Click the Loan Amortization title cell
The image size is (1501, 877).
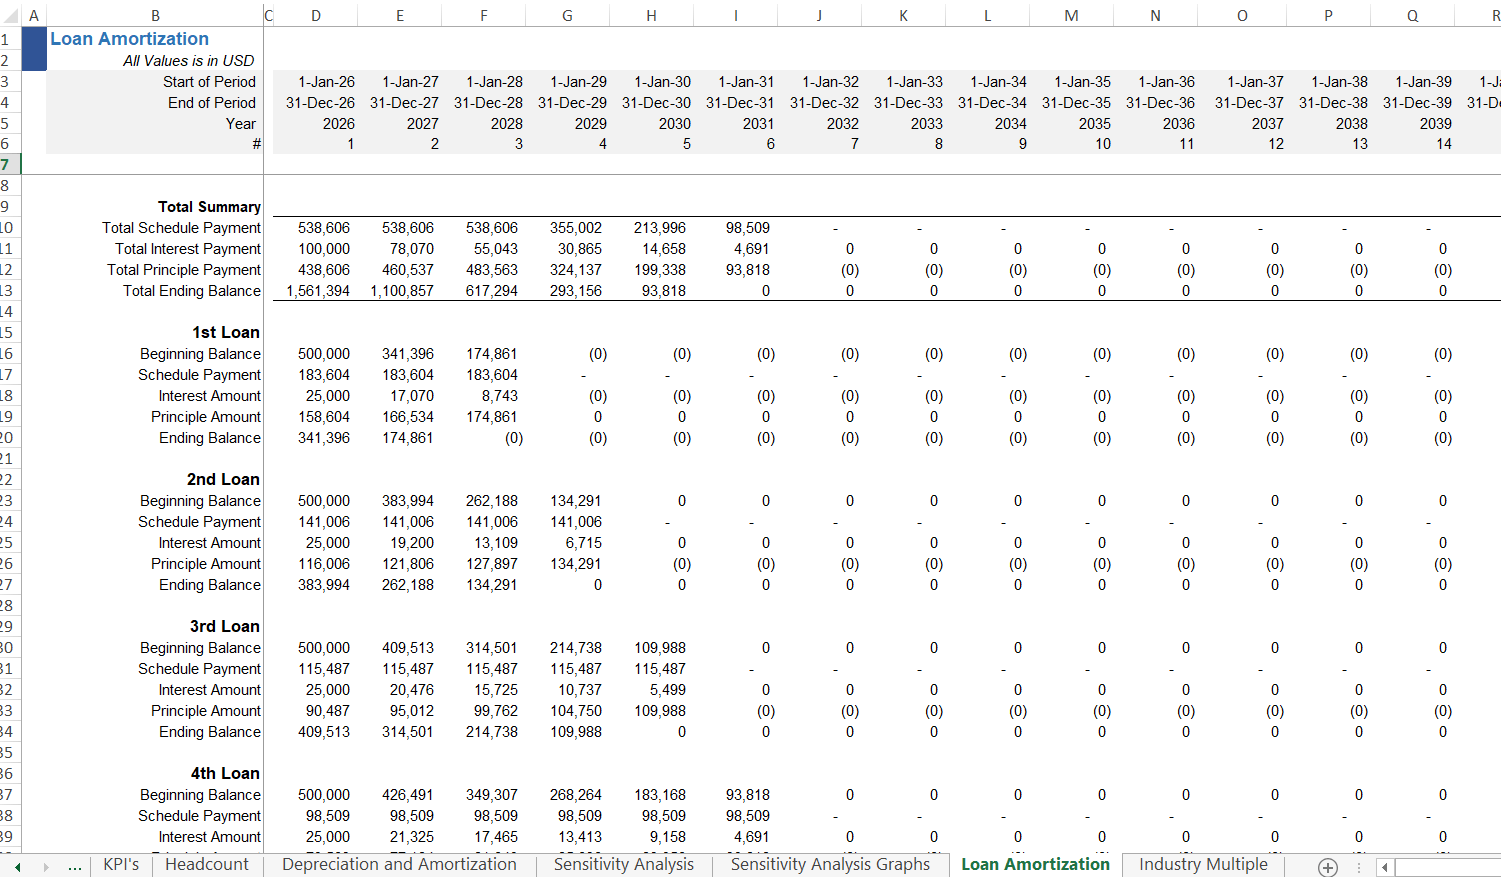pos(130,39)
